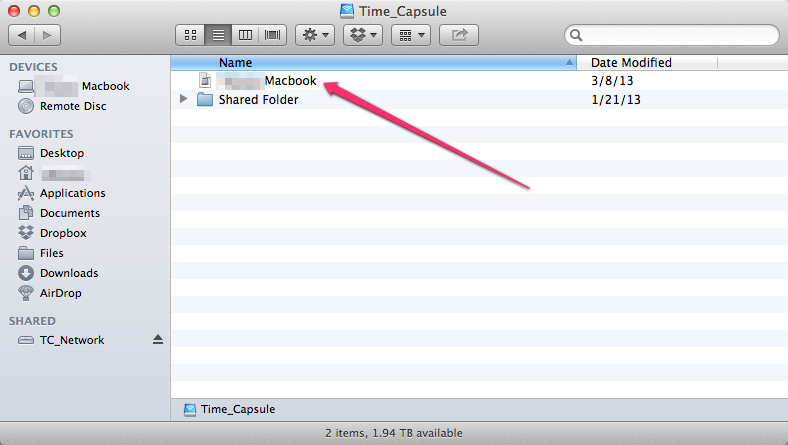This screenshot has width=788, height=445.
Task: Open Files folder from Favorites
Action: click(x=85, y=253)
